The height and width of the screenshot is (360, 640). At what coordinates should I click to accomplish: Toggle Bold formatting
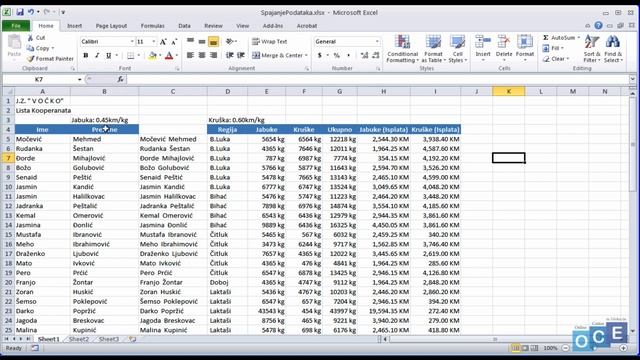[86, 55]
